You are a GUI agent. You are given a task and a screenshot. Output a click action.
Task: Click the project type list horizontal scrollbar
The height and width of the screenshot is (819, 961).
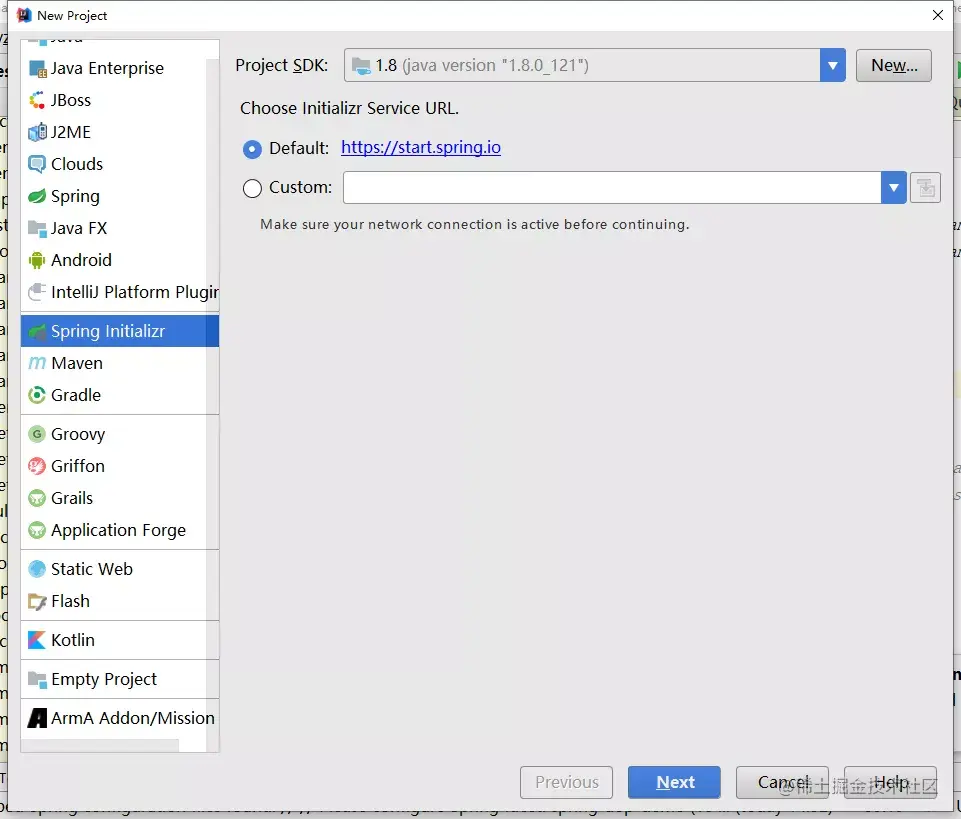pyautogui.click(x=101, y=745)
